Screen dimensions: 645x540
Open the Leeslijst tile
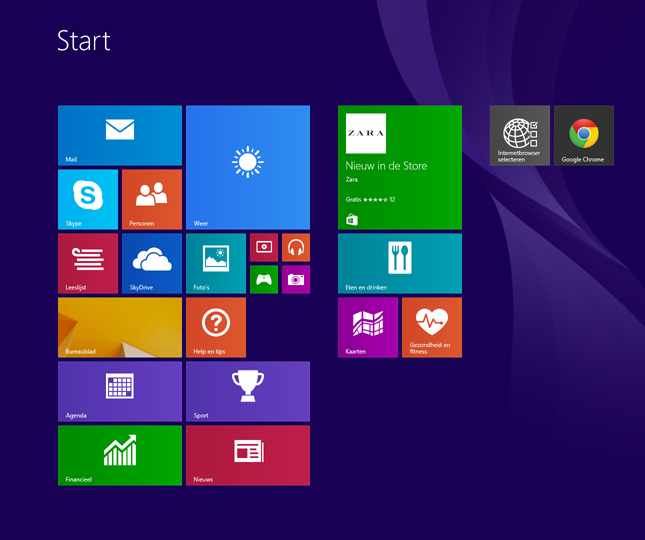[88, 263]
